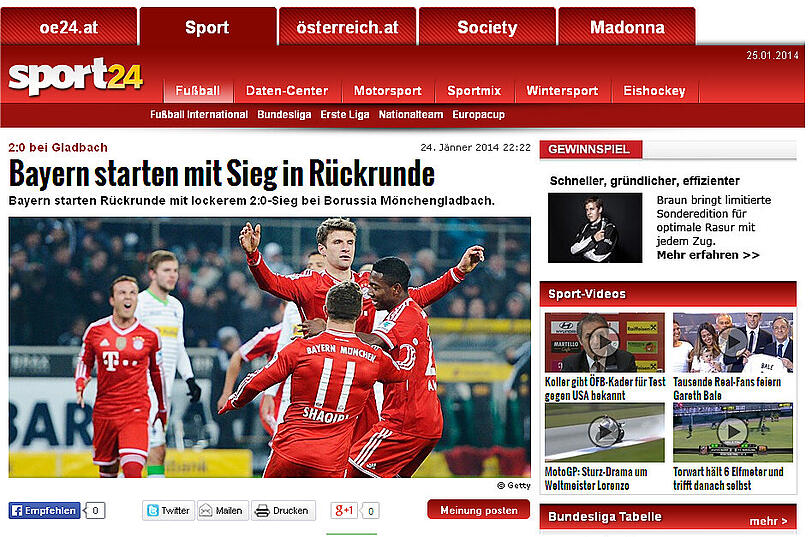Viewport: 812px width, 537px height.
Task: Click the Google +1 button
Action: (x=344, y=511)
